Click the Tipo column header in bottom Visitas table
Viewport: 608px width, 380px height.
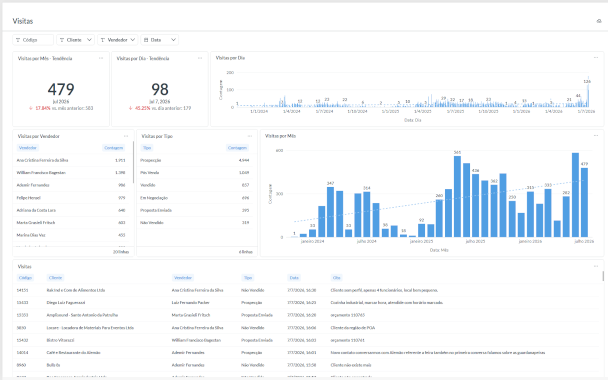coord(248,278)
